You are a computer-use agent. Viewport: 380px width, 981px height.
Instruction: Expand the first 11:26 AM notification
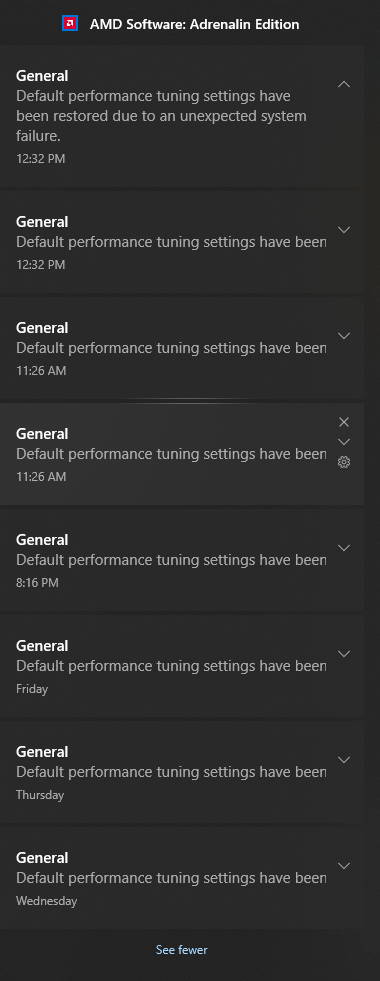click(x=344, y=336)
